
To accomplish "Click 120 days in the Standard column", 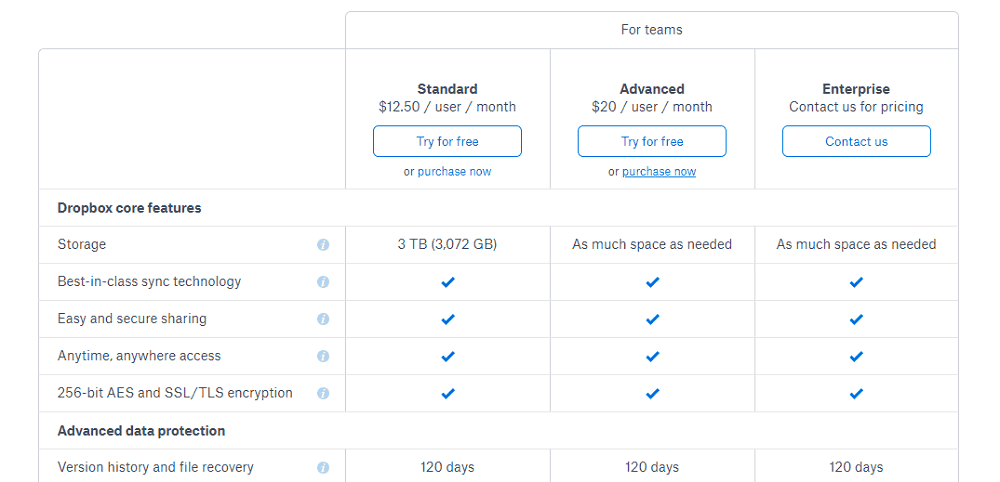I will pos(447,467).
